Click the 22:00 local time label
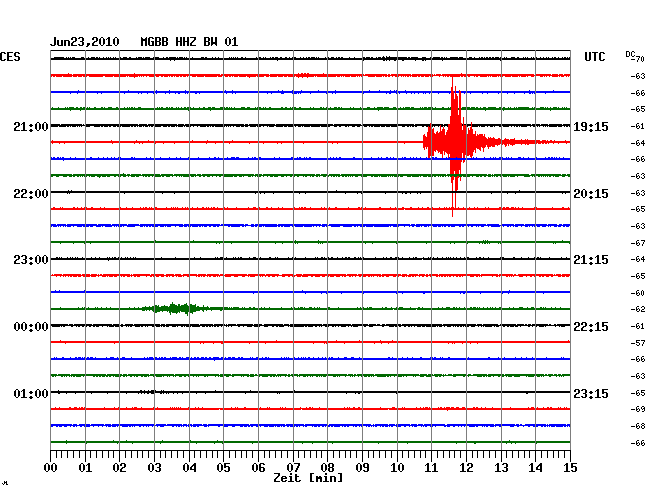The height and width of the screenshot is (494, 650). (31, 194)
